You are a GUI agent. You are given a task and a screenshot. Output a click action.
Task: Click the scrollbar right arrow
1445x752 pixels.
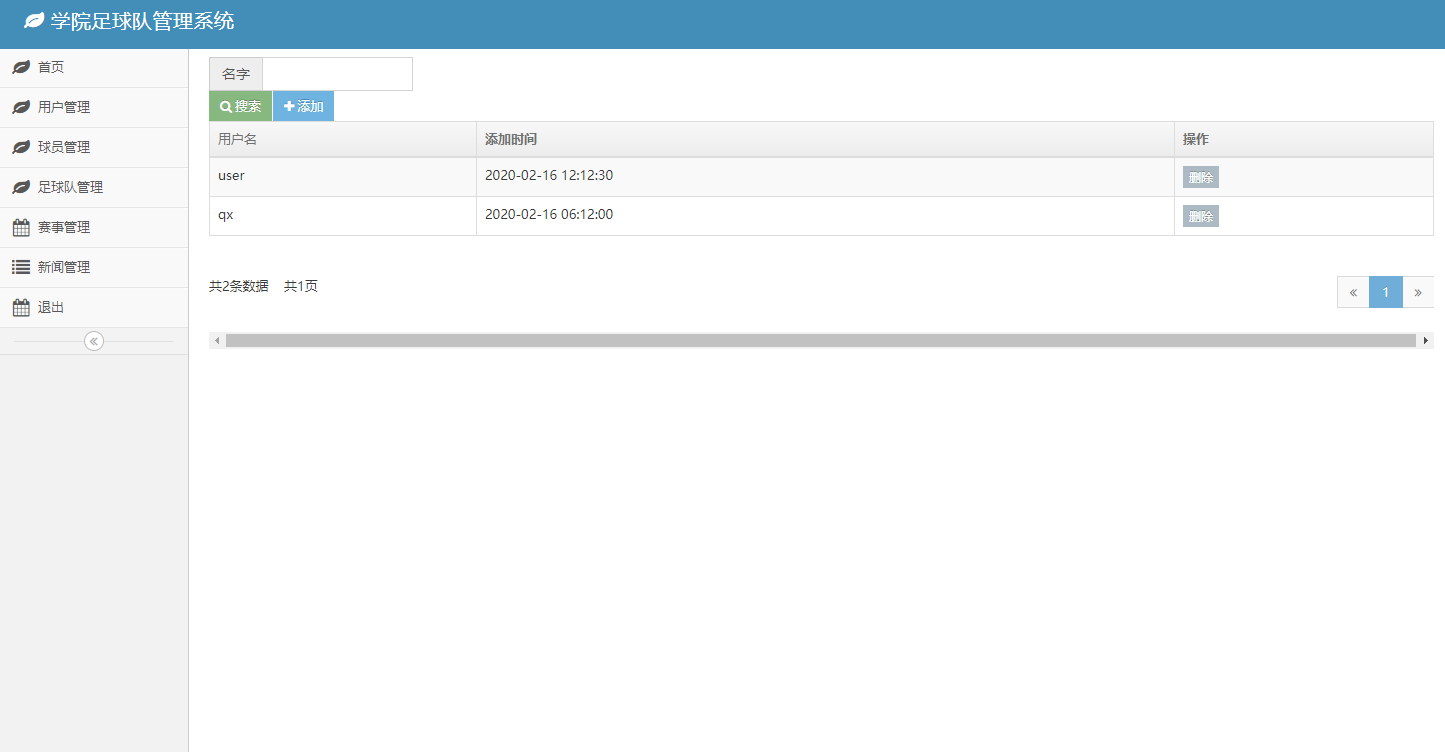[1425, 341]
